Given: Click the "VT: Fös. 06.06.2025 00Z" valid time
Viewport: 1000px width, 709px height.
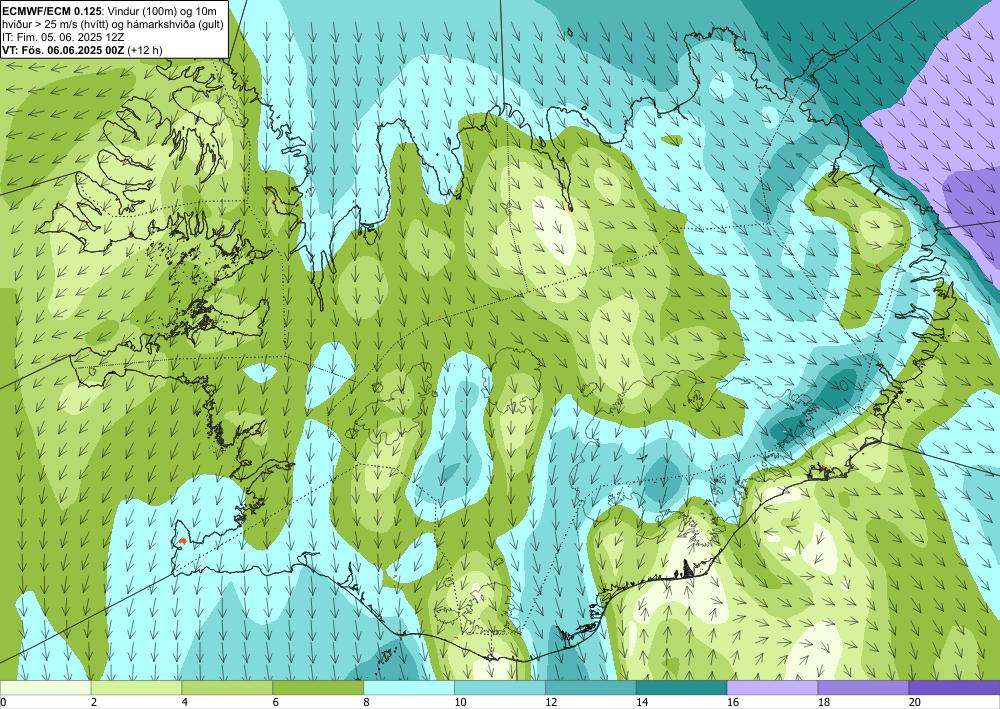Looking at the screenshot, I should click(x=63, y=50).
